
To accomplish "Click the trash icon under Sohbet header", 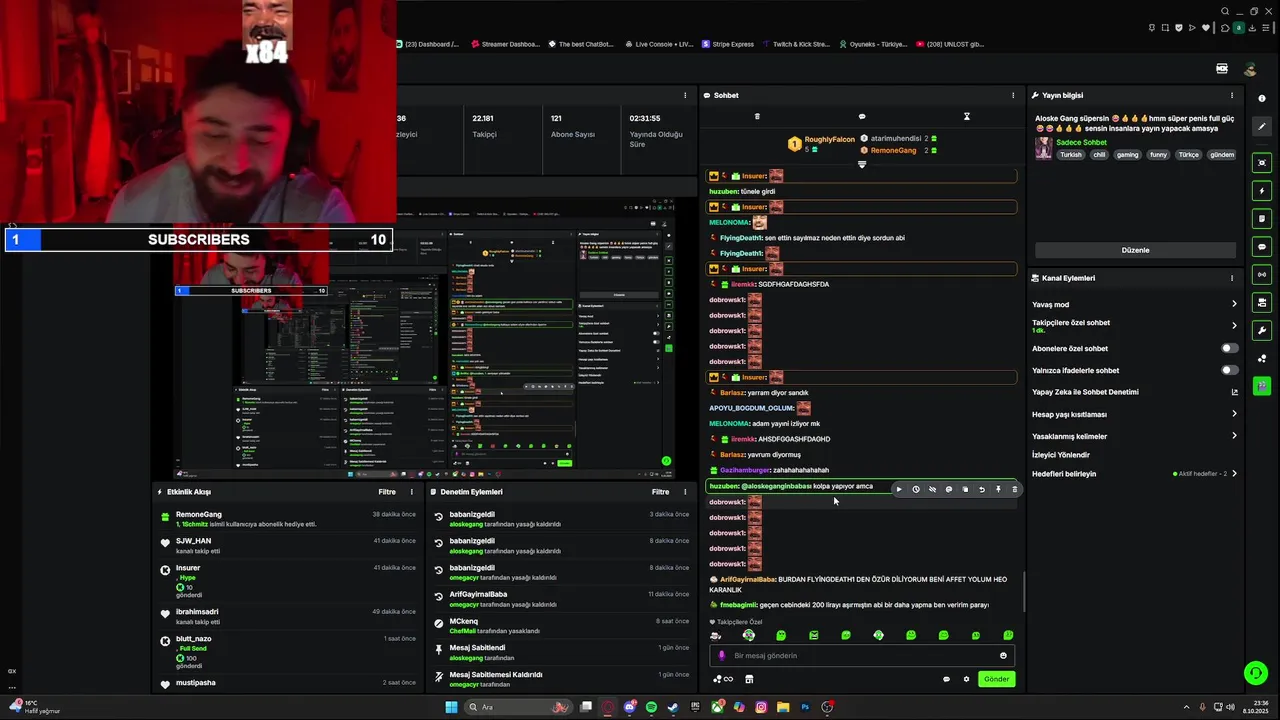I will (757, 117).
